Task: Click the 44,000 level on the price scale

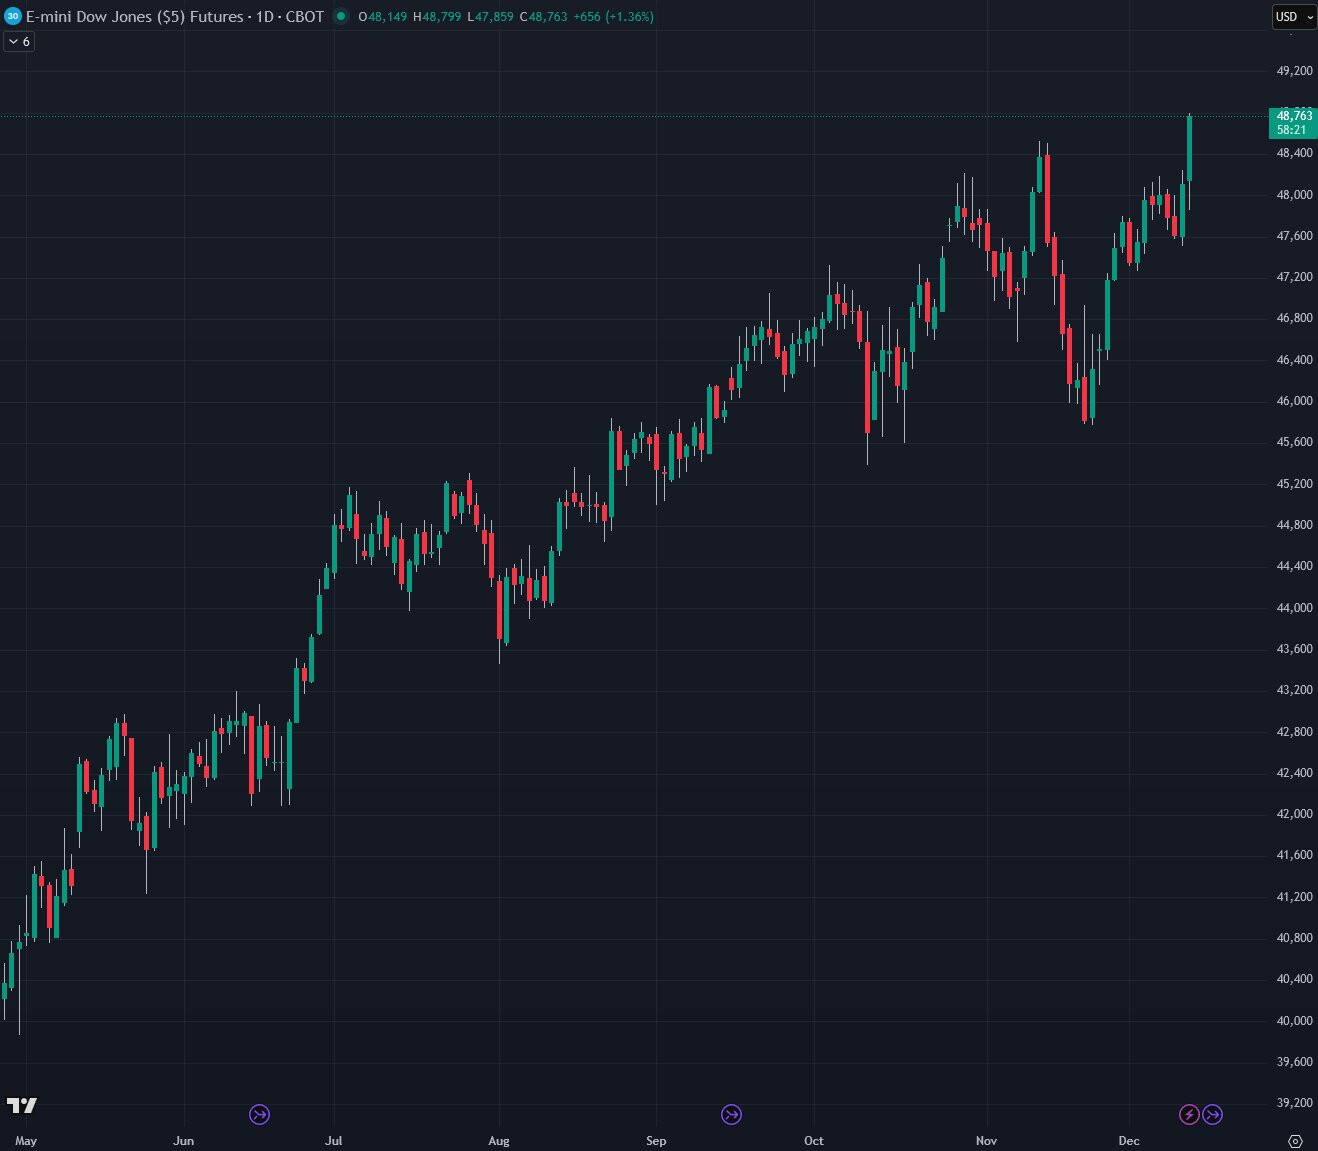Action: point(1294,608)
